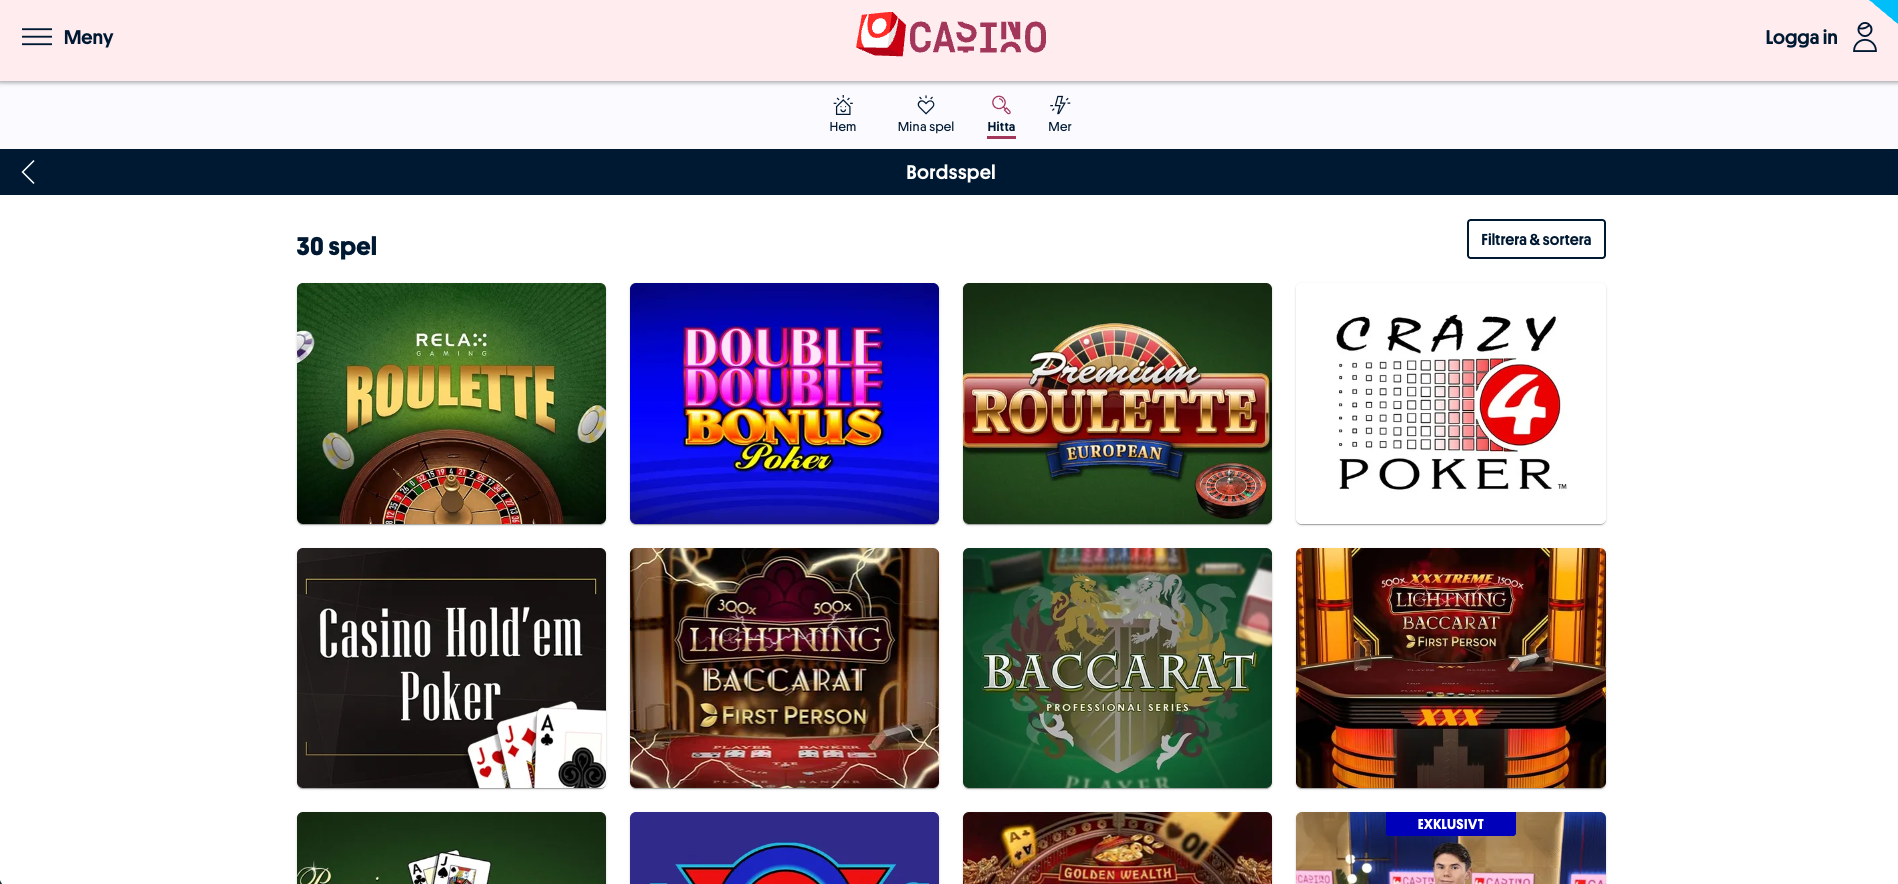
Task: Open the Golden Wealth game tile
Action: [x=1117, y=848]
